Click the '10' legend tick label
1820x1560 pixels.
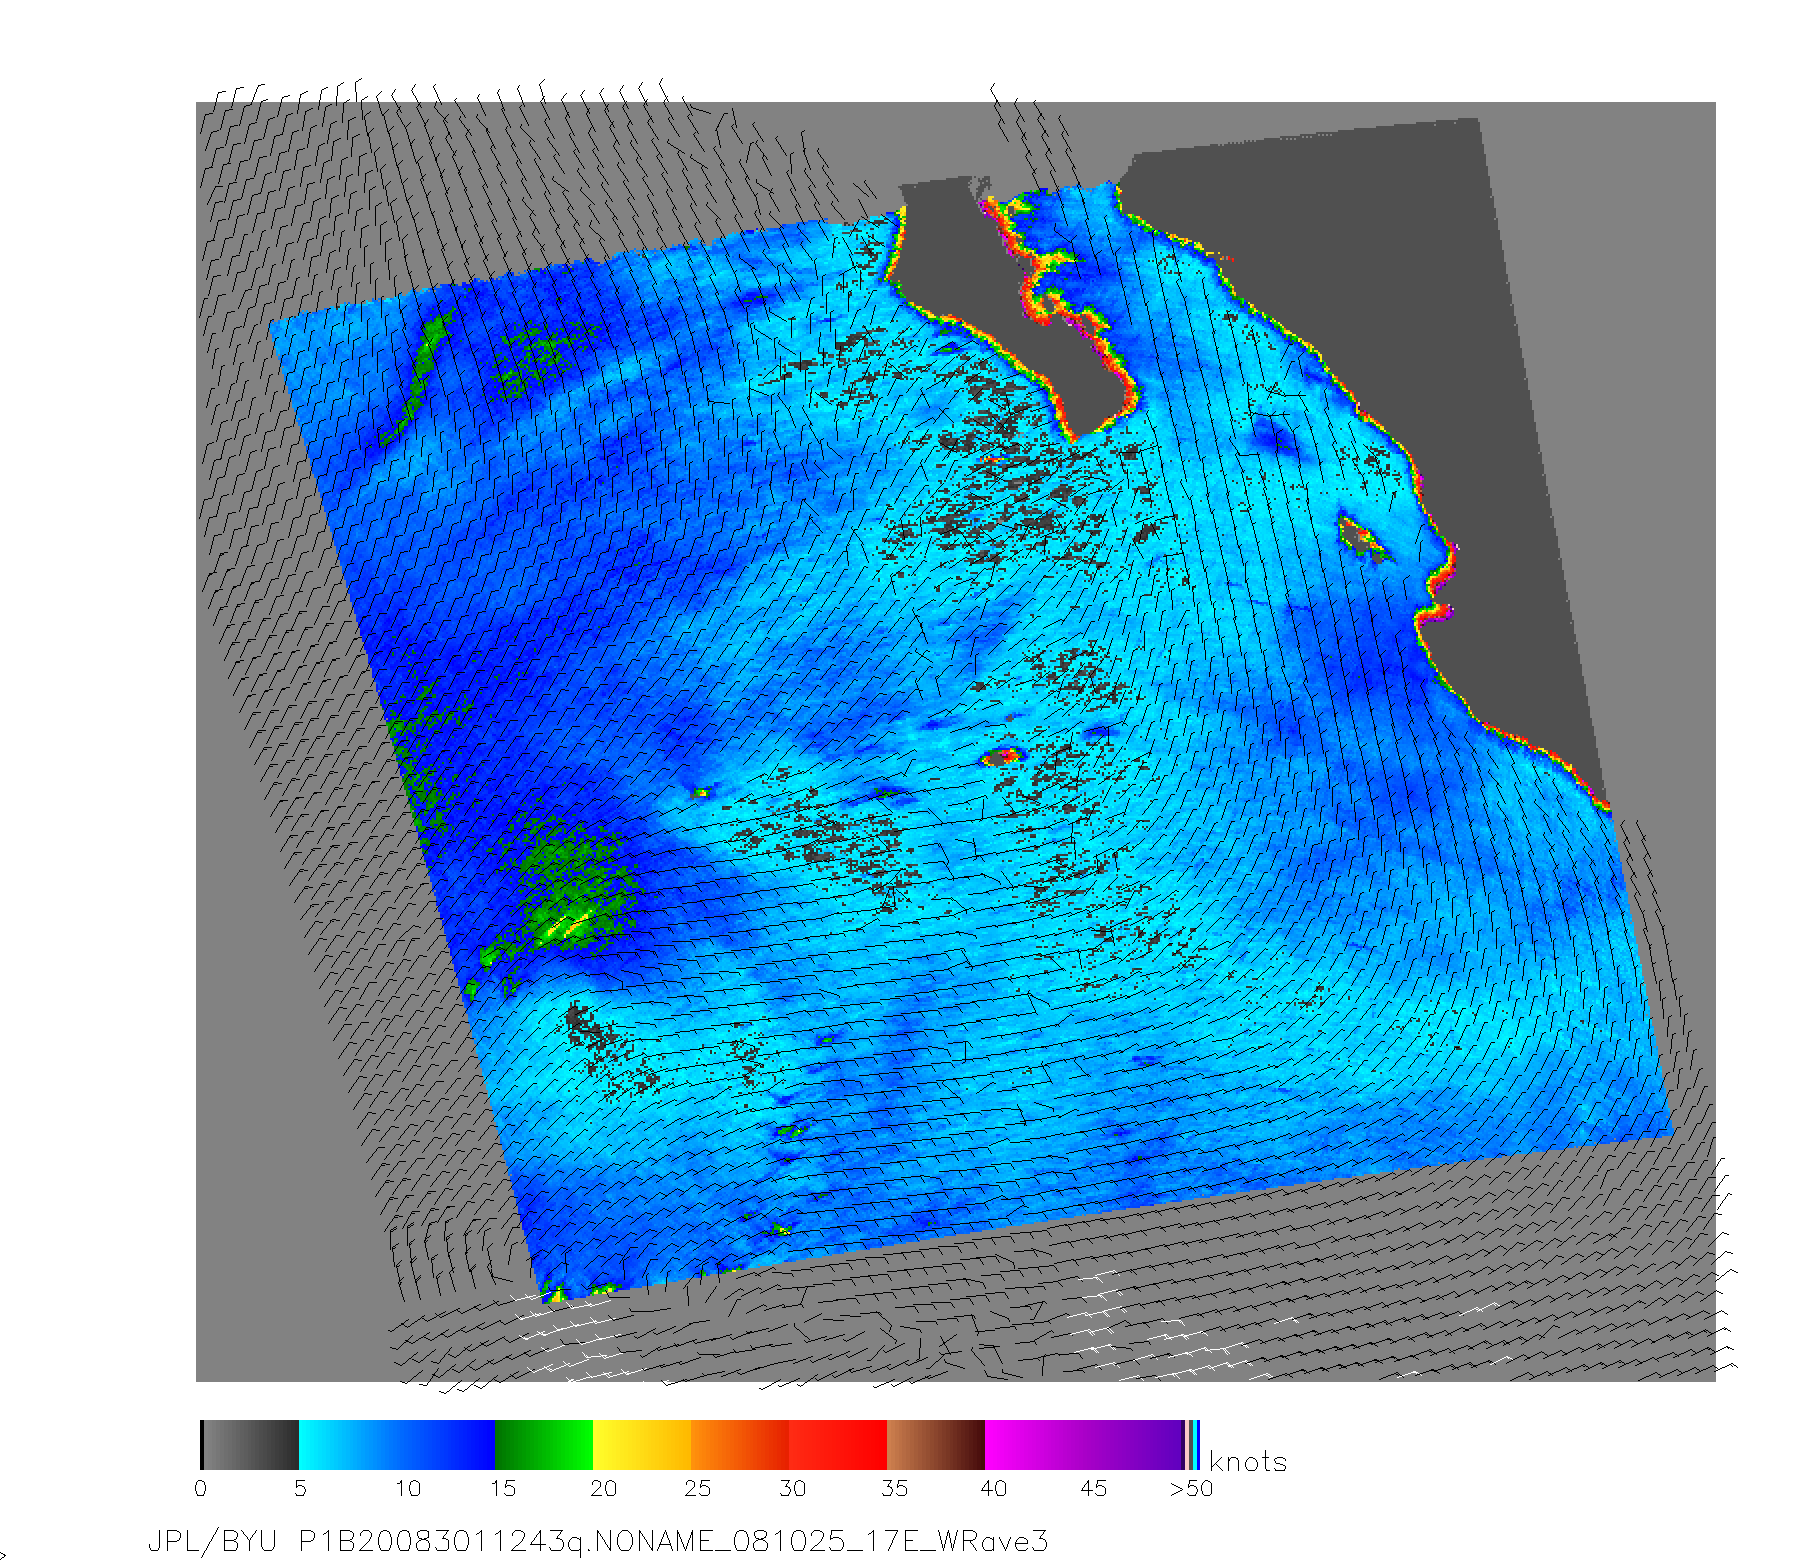pyautogui.click(x=408, y=1489)
